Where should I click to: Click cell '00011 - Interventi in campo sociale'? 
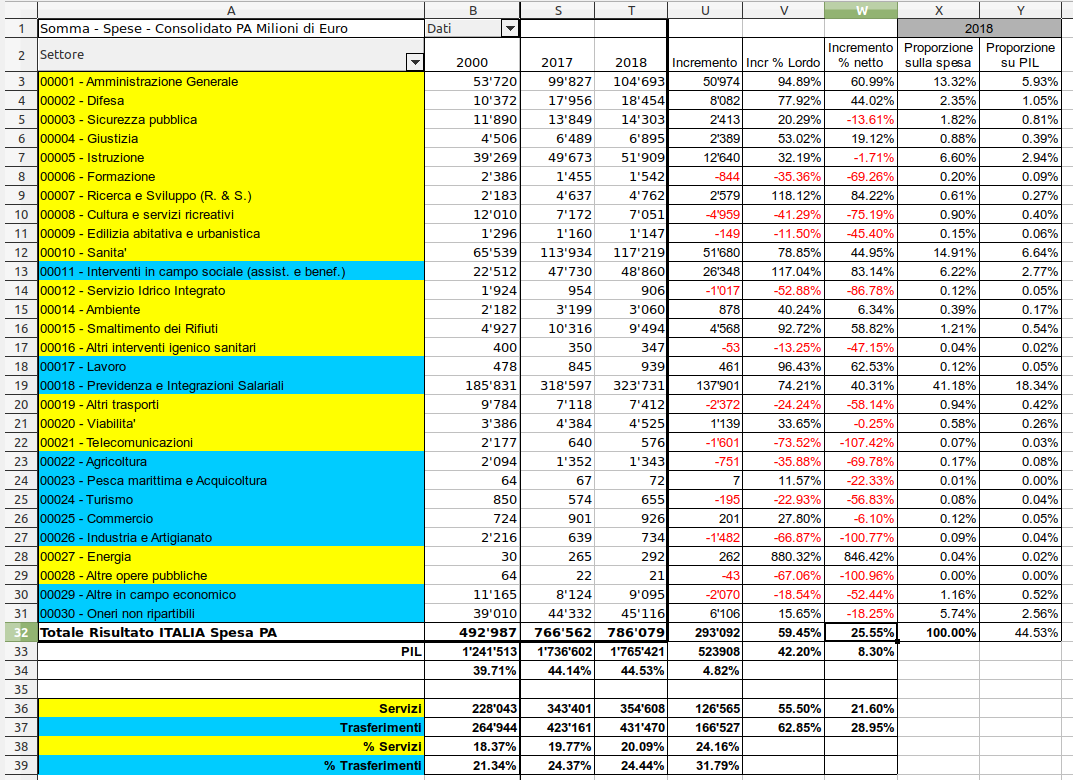click(x=231, y=272)
